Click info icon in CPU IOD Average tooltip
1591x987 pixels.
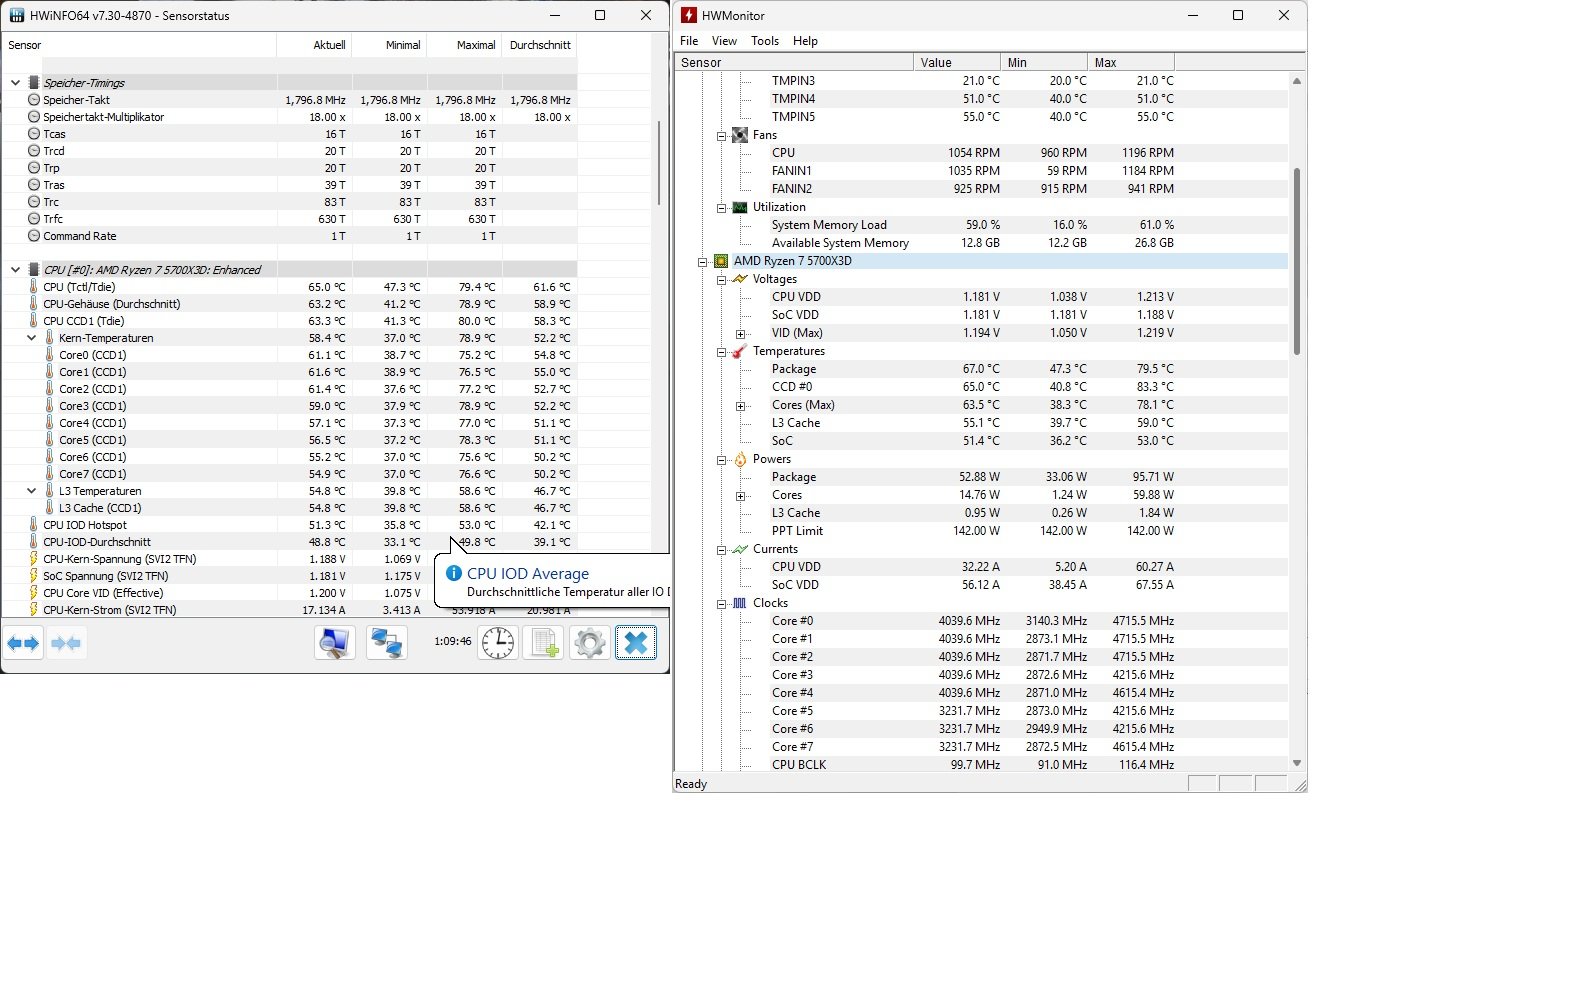point(453,574)
